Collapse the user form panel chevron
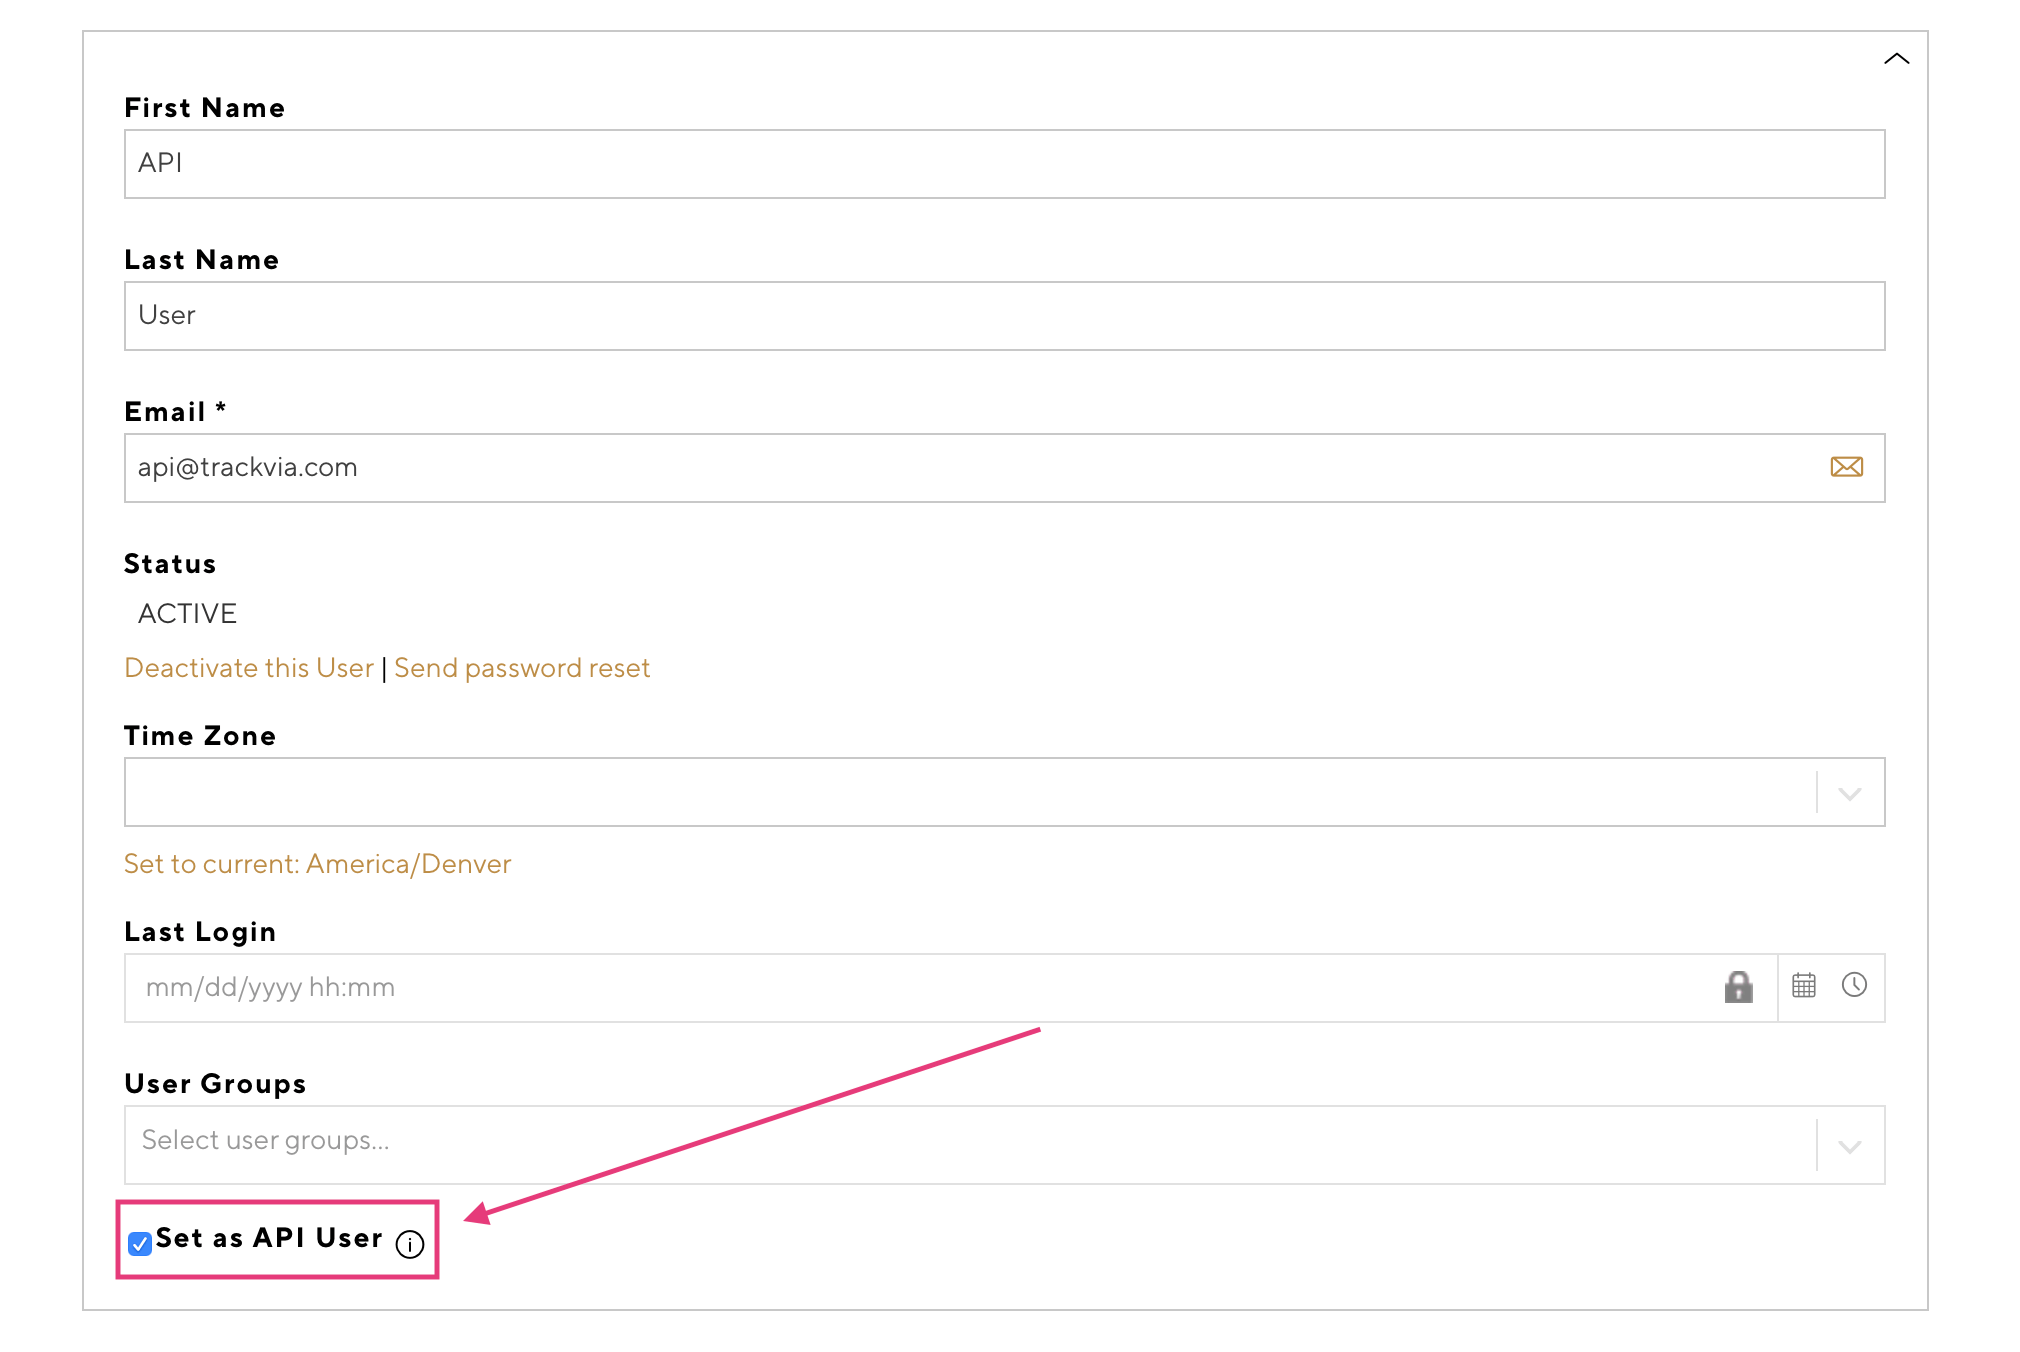 [x=1896, y=59]
